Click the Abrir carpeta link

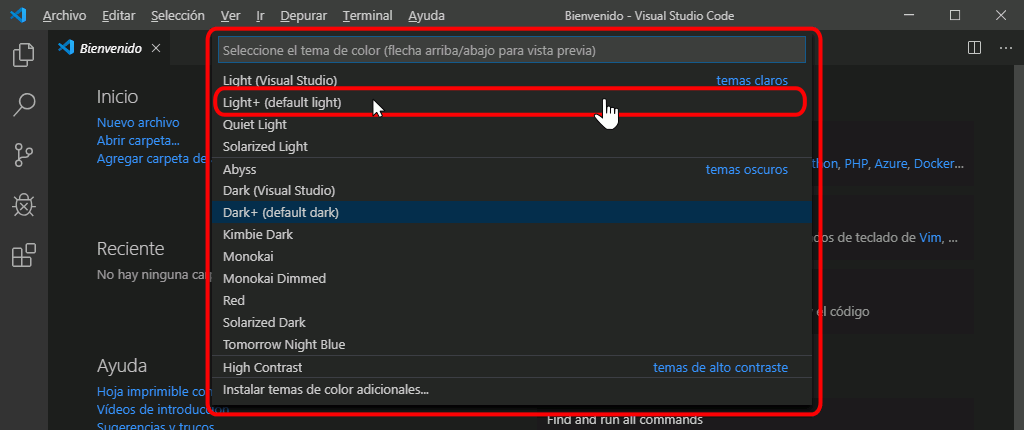138,141
